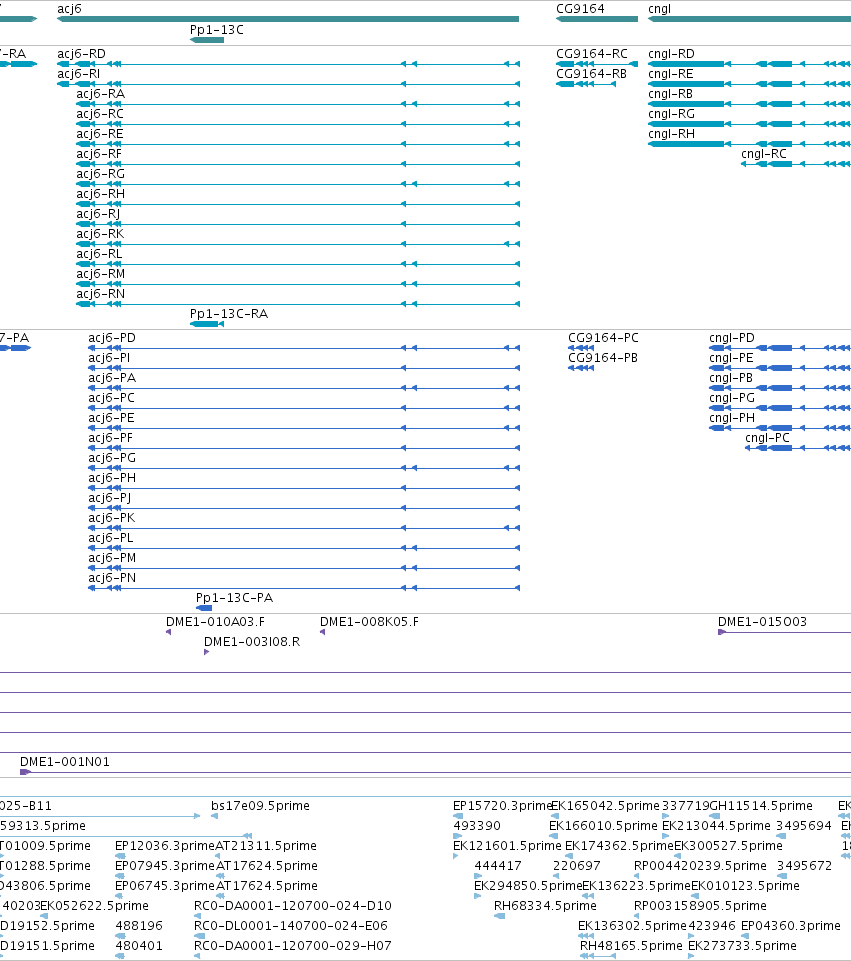
Task: Pick the cngl-RH transcript label
Action: (x=671, y=134)
